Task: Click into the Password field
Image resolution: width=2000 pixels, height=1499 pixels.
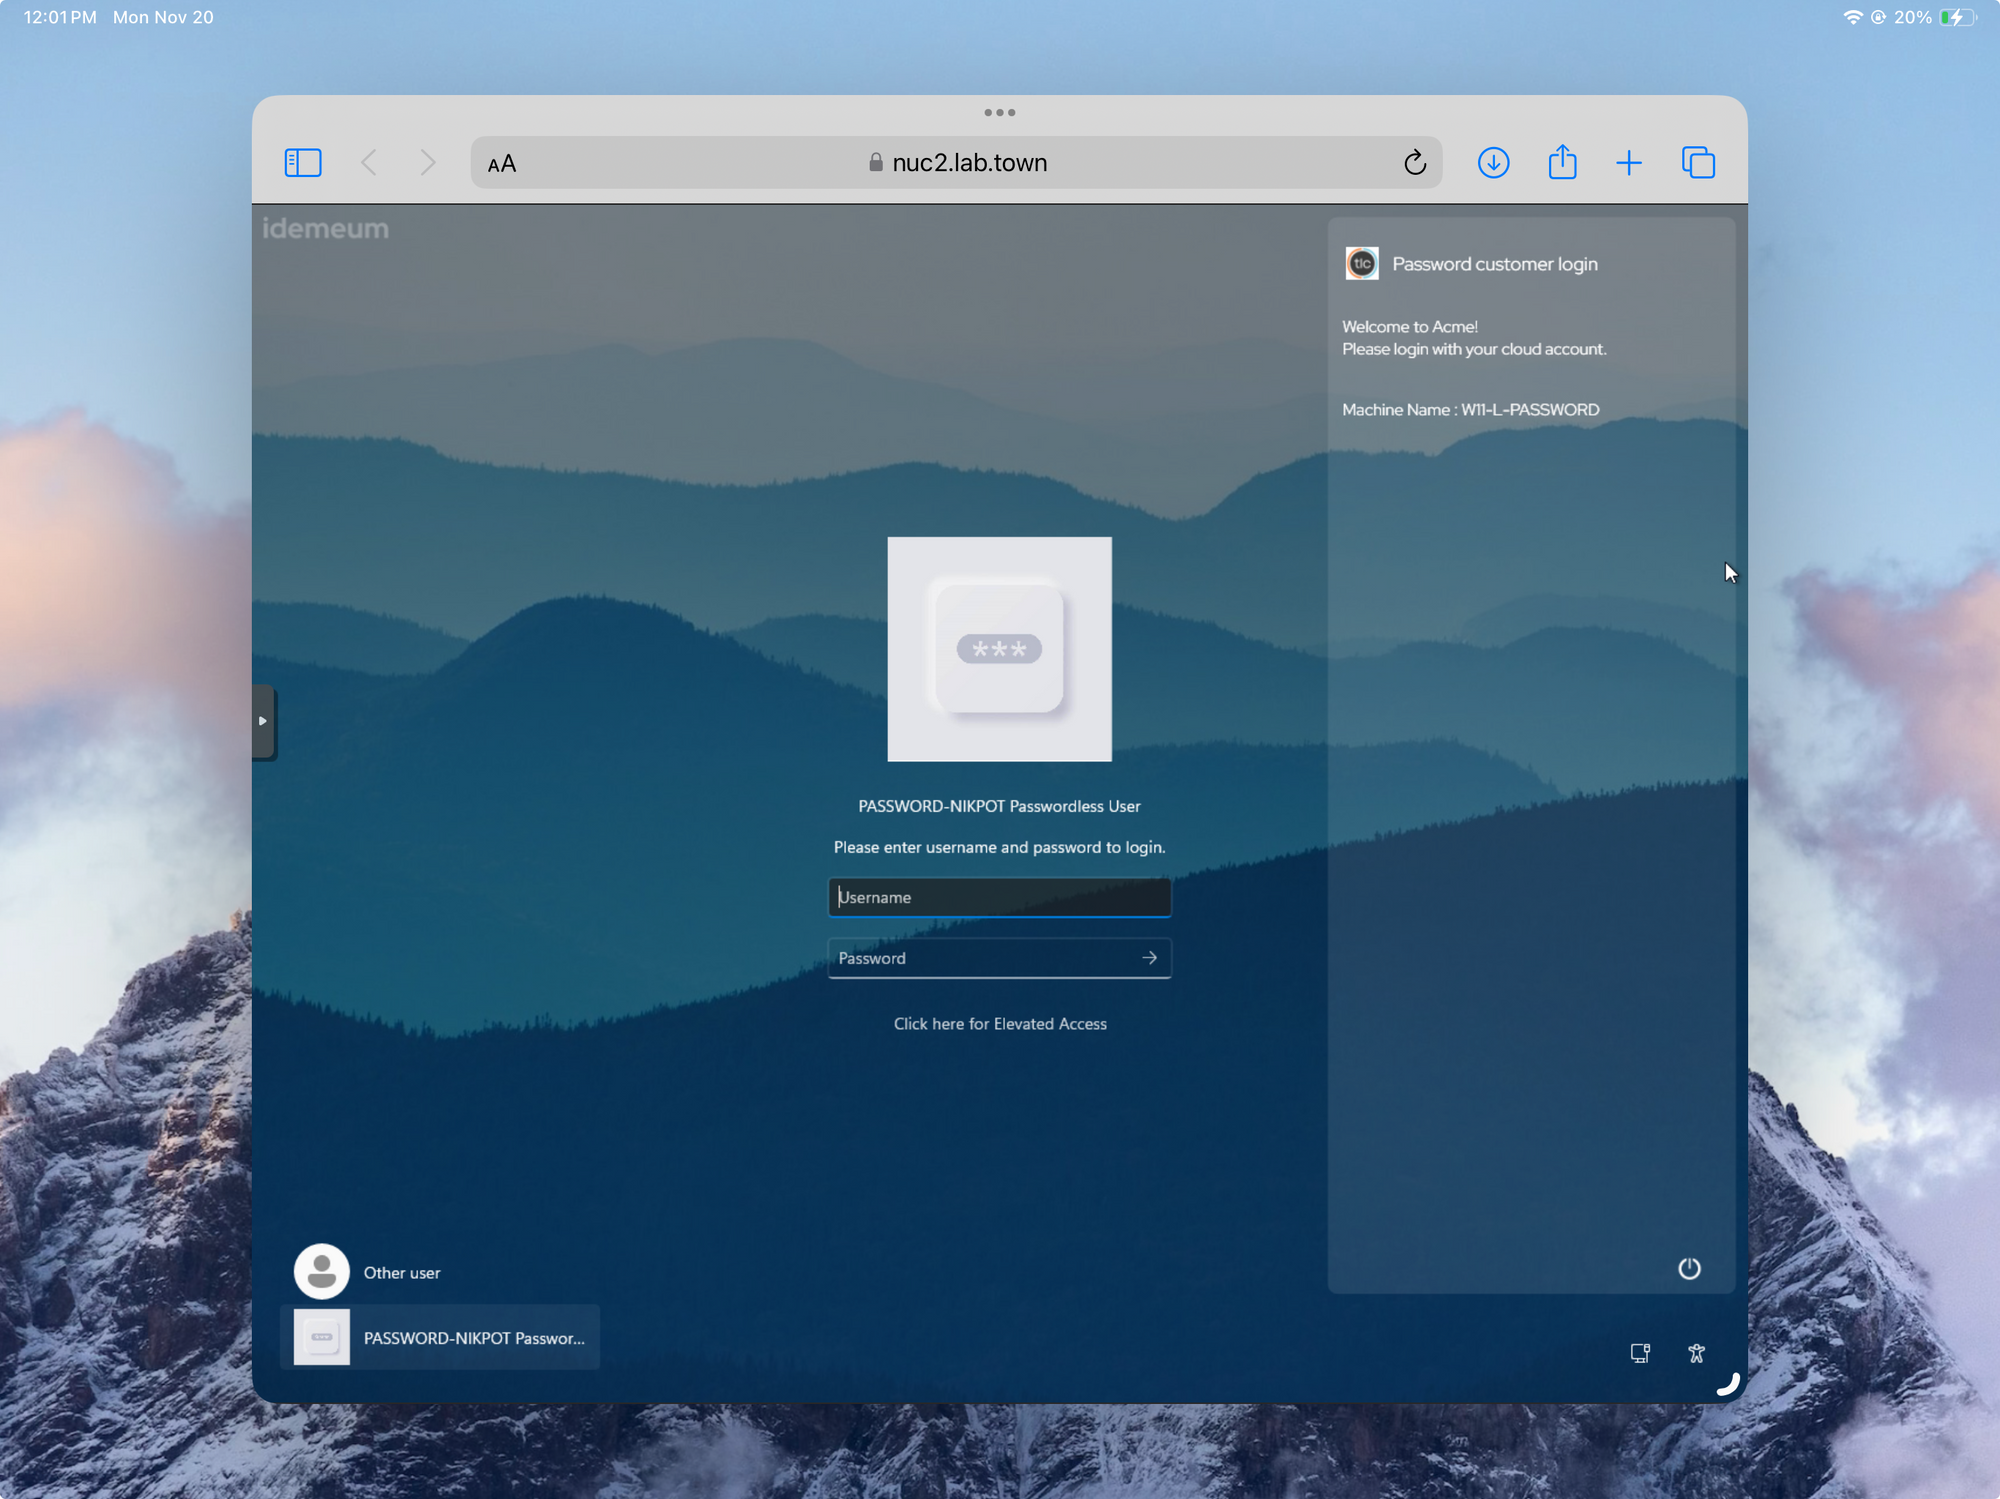Action: [980, 958]
